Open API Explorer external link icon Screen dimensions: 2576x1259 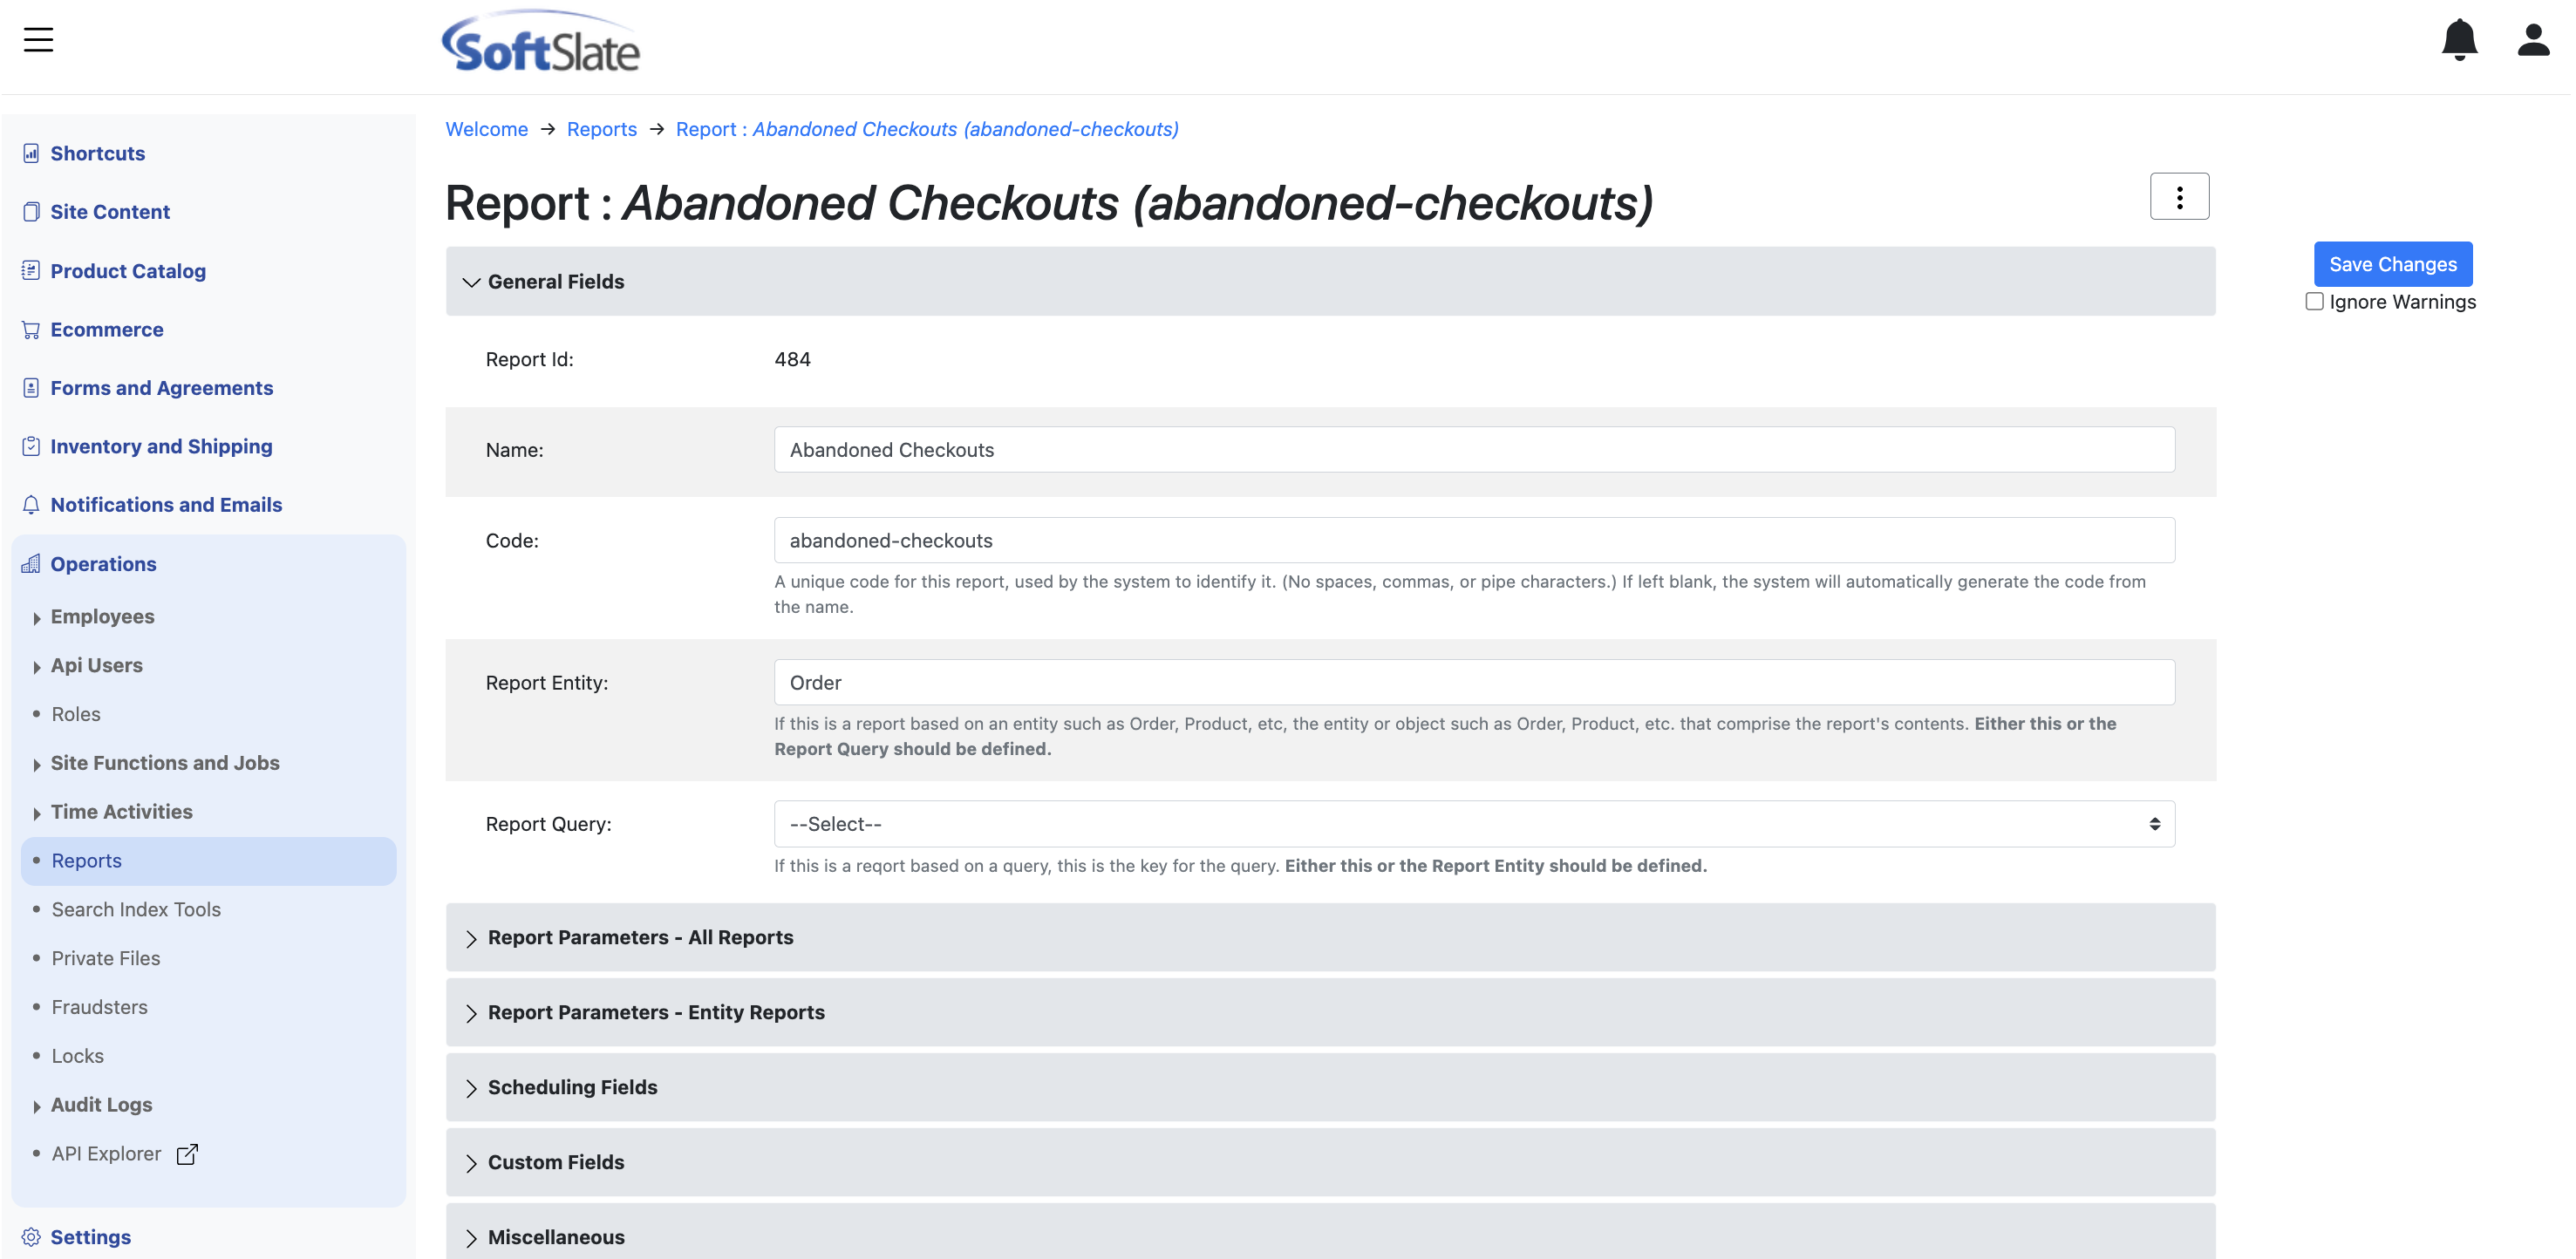[x=187, y=1154]
